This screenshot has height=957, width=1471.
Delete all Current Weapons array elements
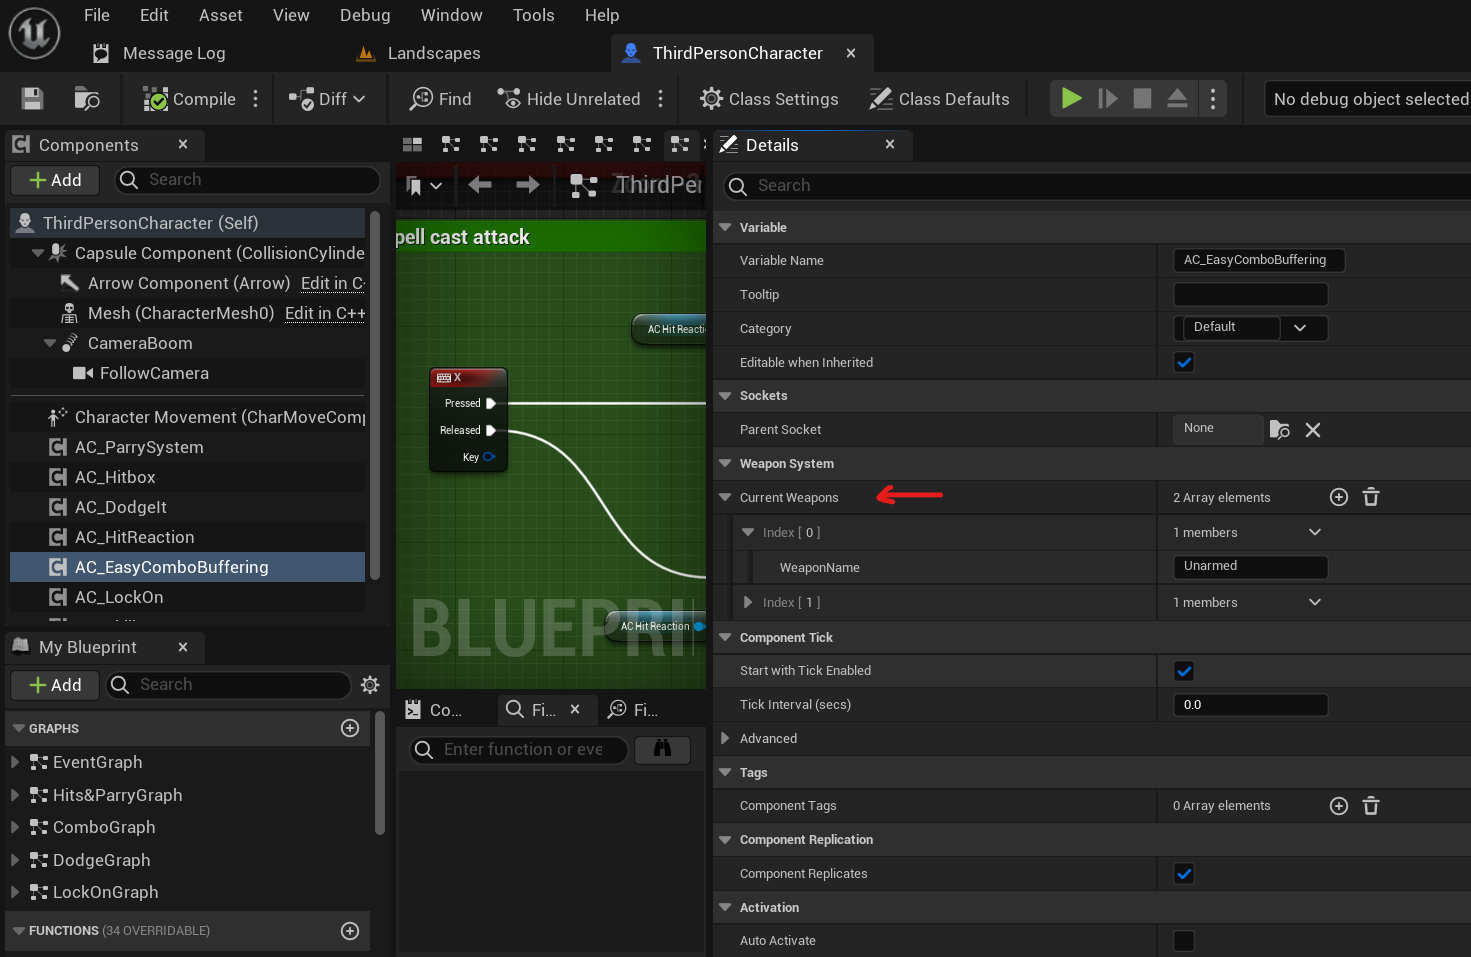tap(1370, 497)
